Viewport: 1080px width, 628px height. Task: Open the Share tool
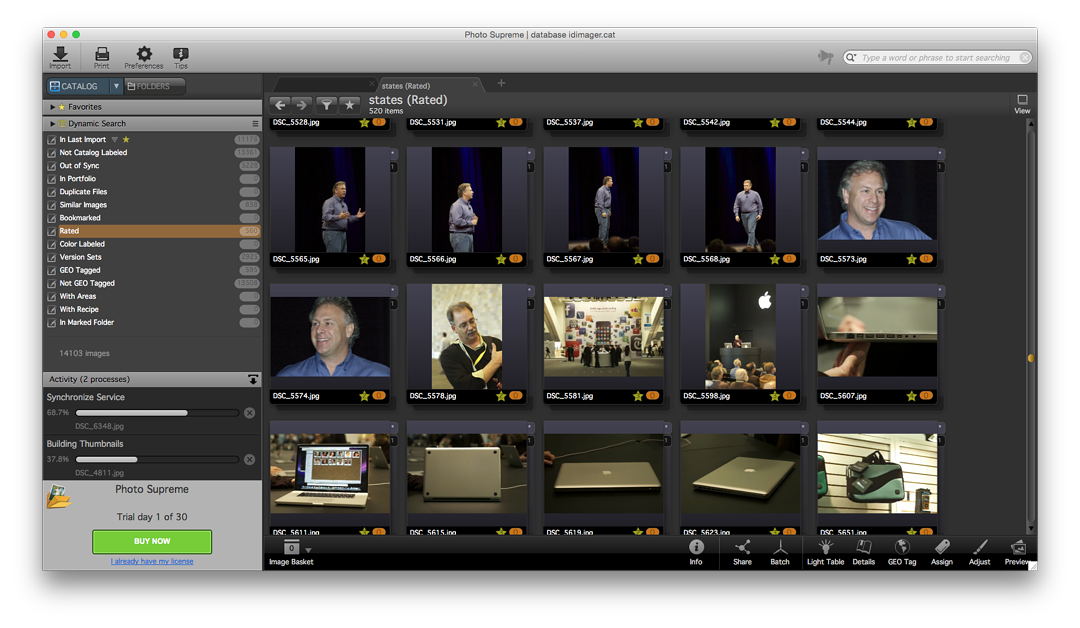point(742,552)
